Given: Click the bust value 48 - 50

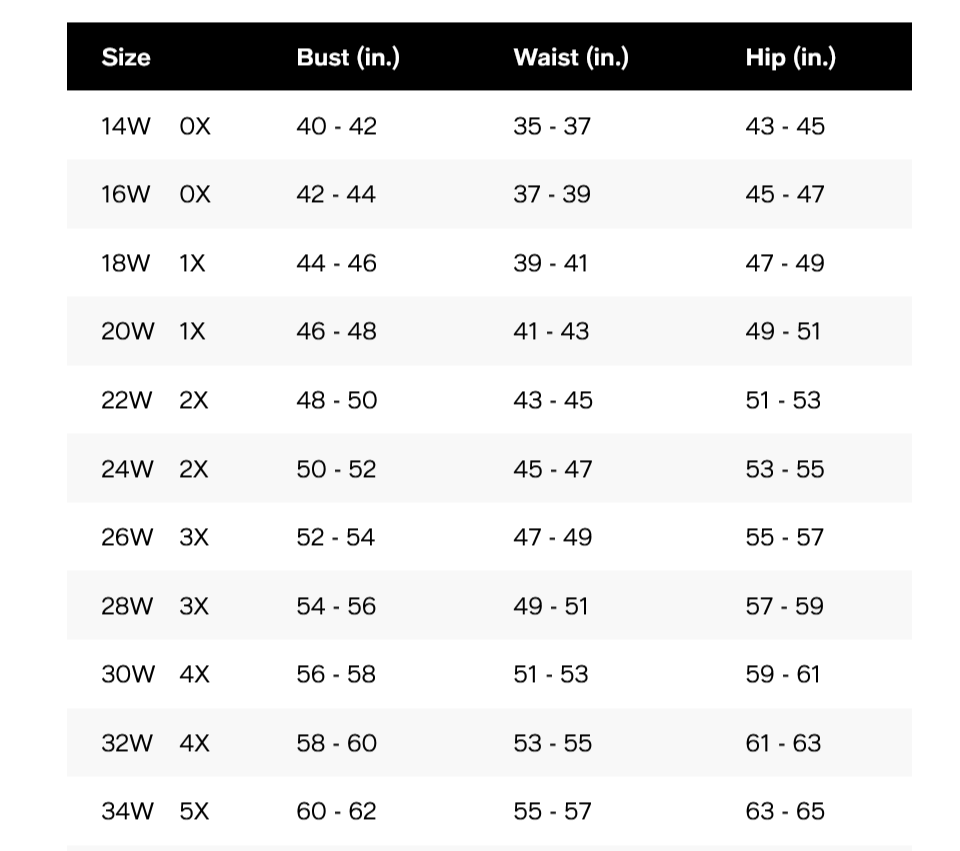Looking at the screenshot, I should tap(336, 400).
